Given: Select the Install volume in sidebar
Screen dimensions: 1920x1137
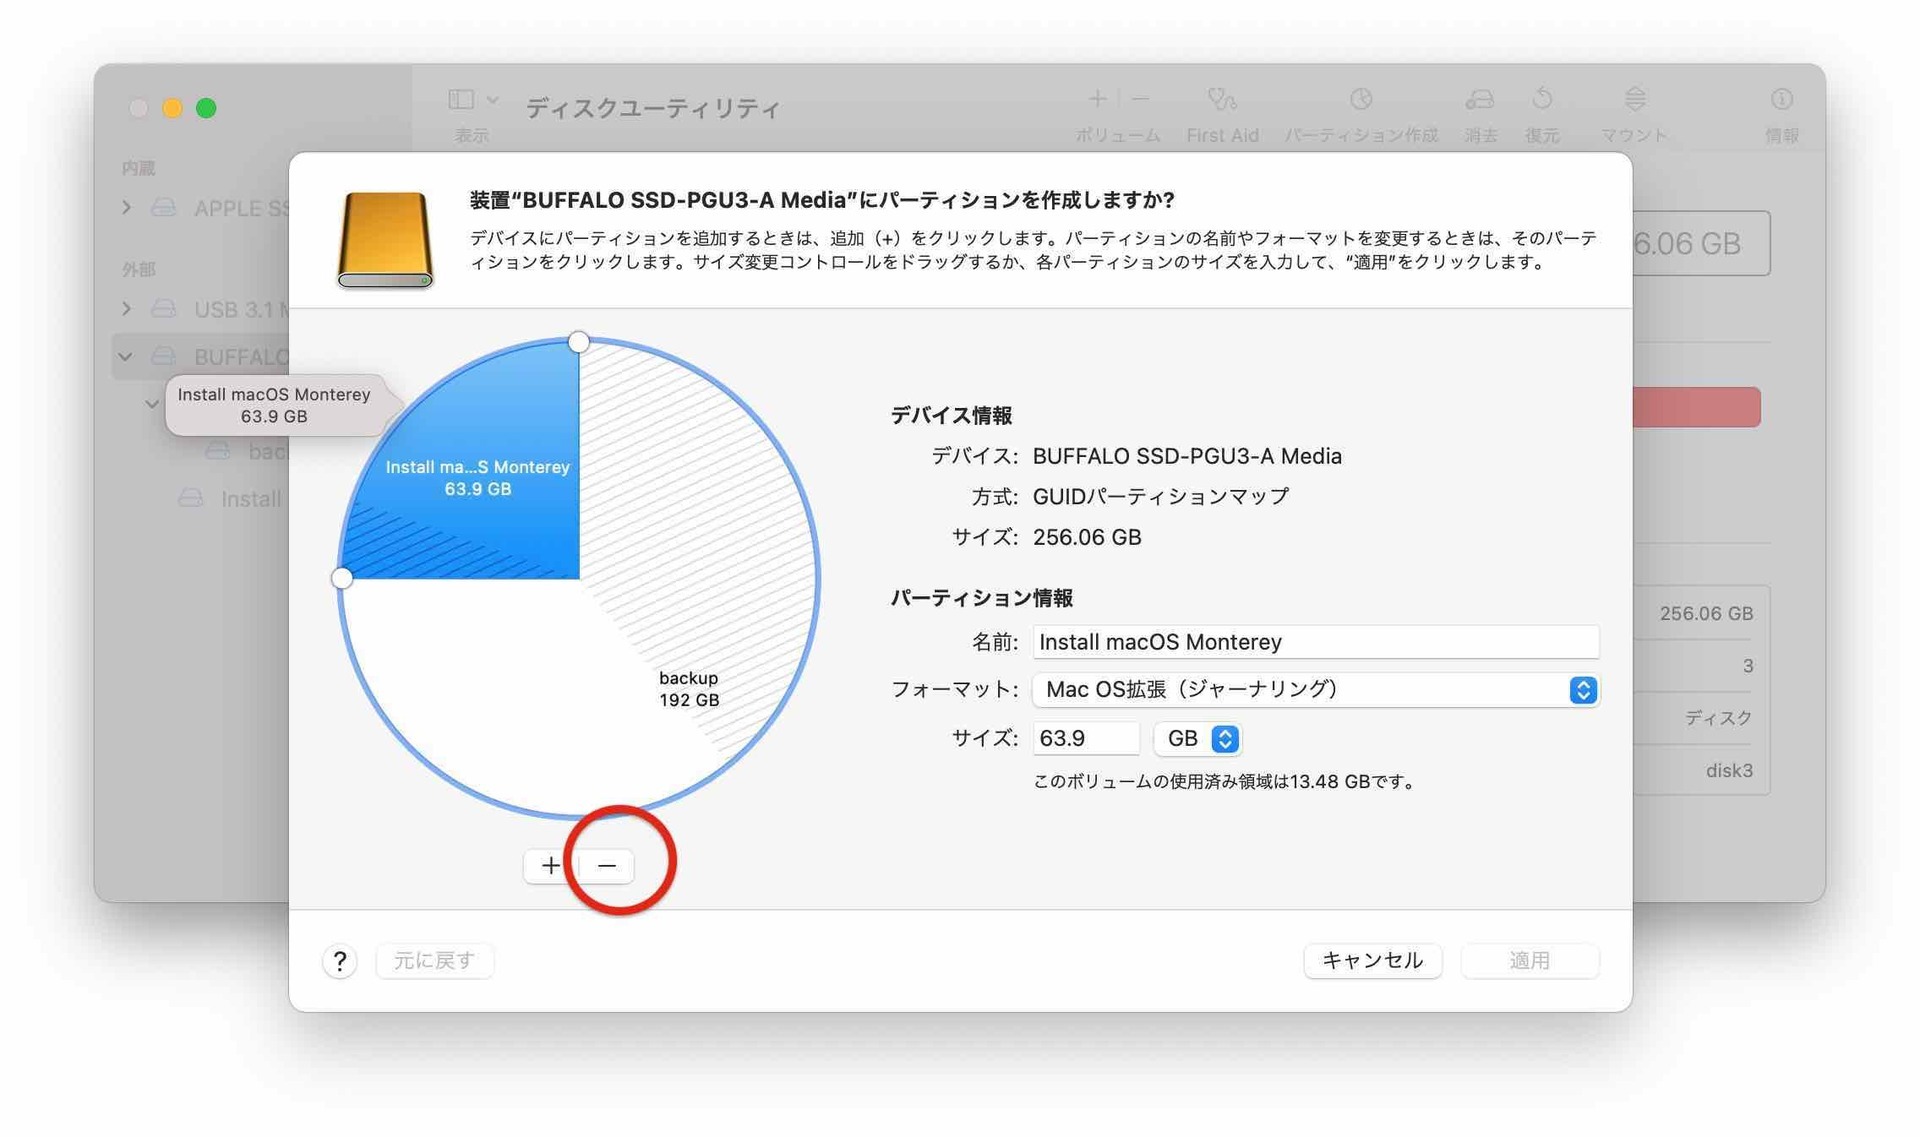Looking at the screenshot, I should pos(232,499).
